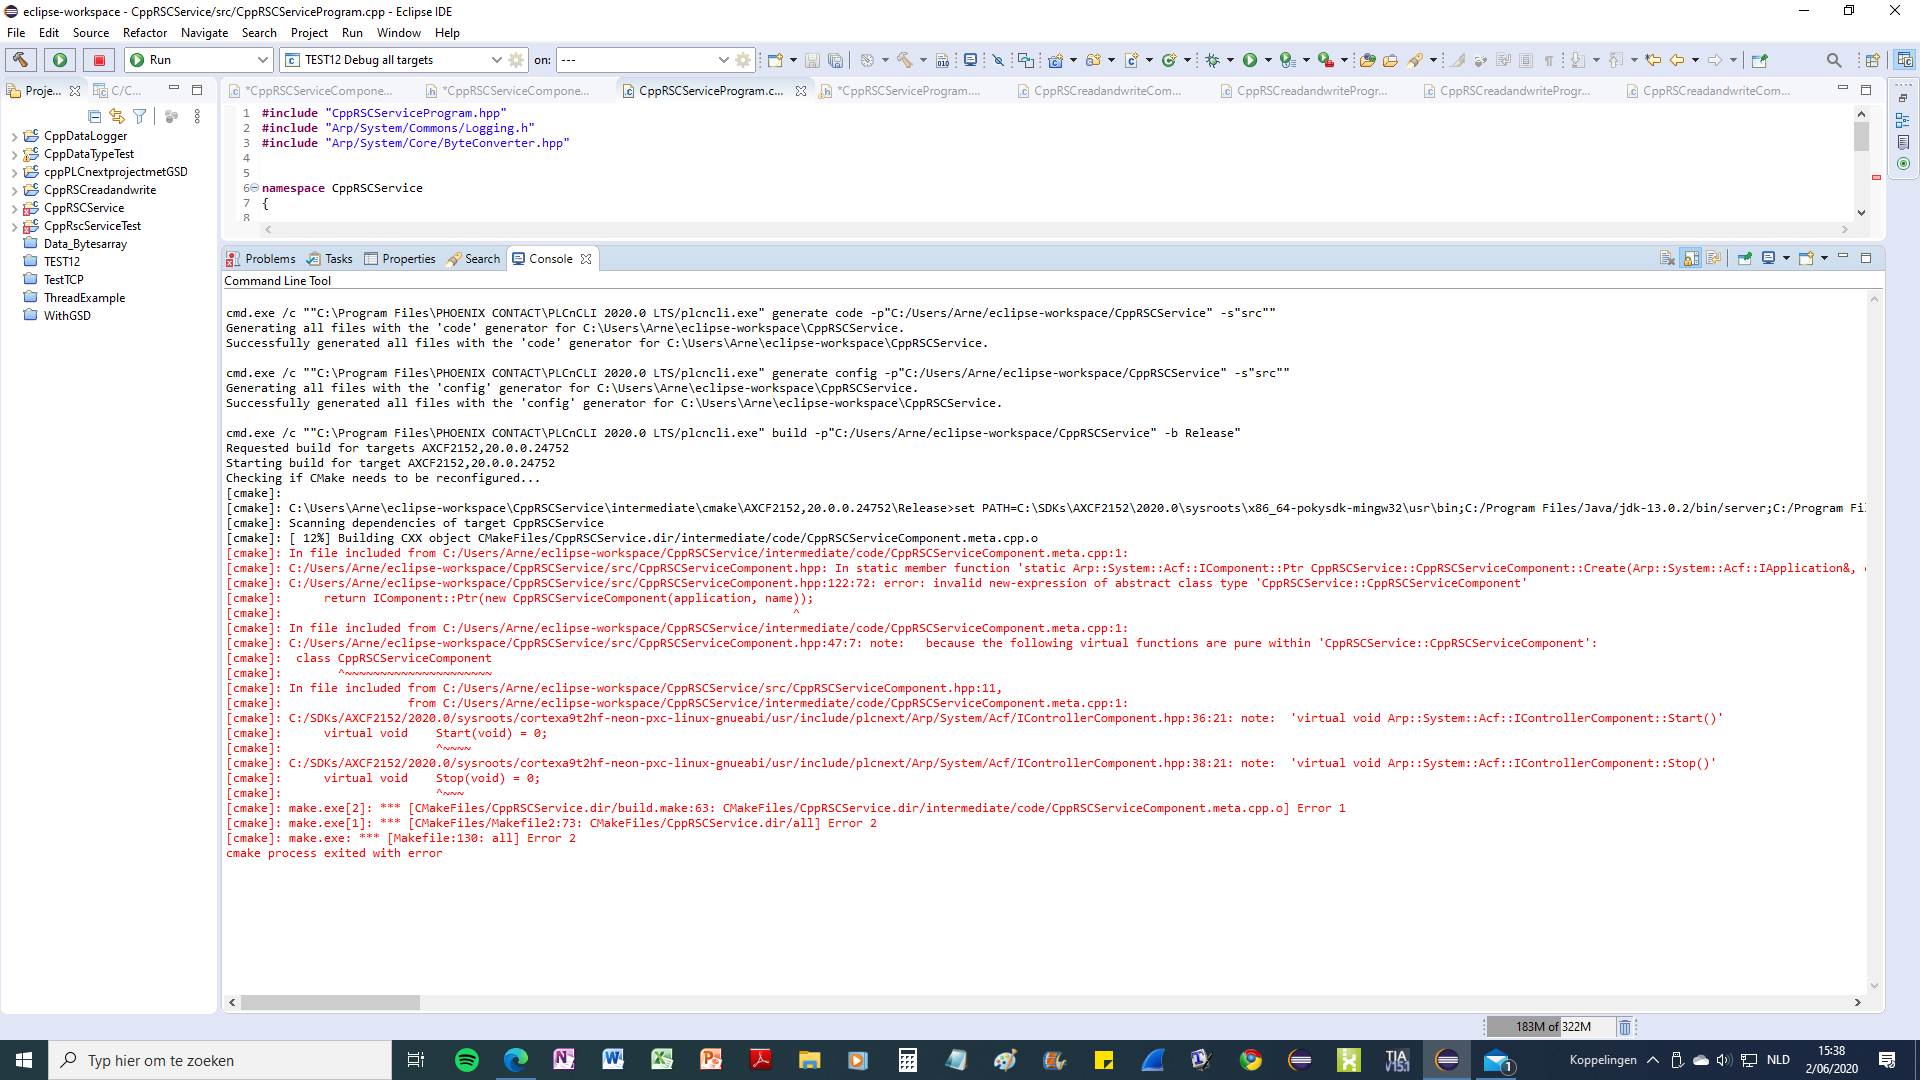Open Chrome from the taskbar
The height and width of the screenshot is (1080, 1920).
tap(1251, 1060)
